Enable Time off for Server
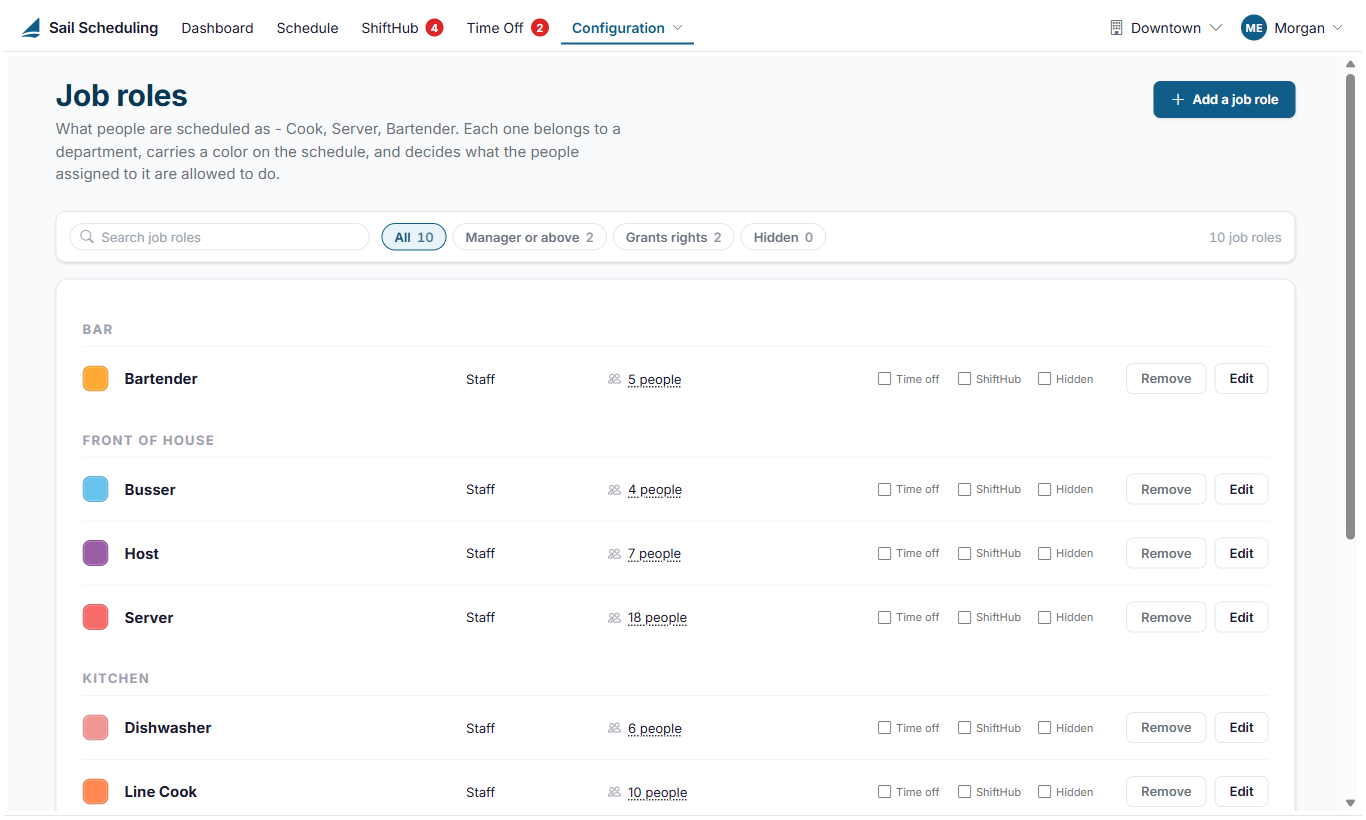The width and height of the screenshot is (1366, 820). pos(884,618)
